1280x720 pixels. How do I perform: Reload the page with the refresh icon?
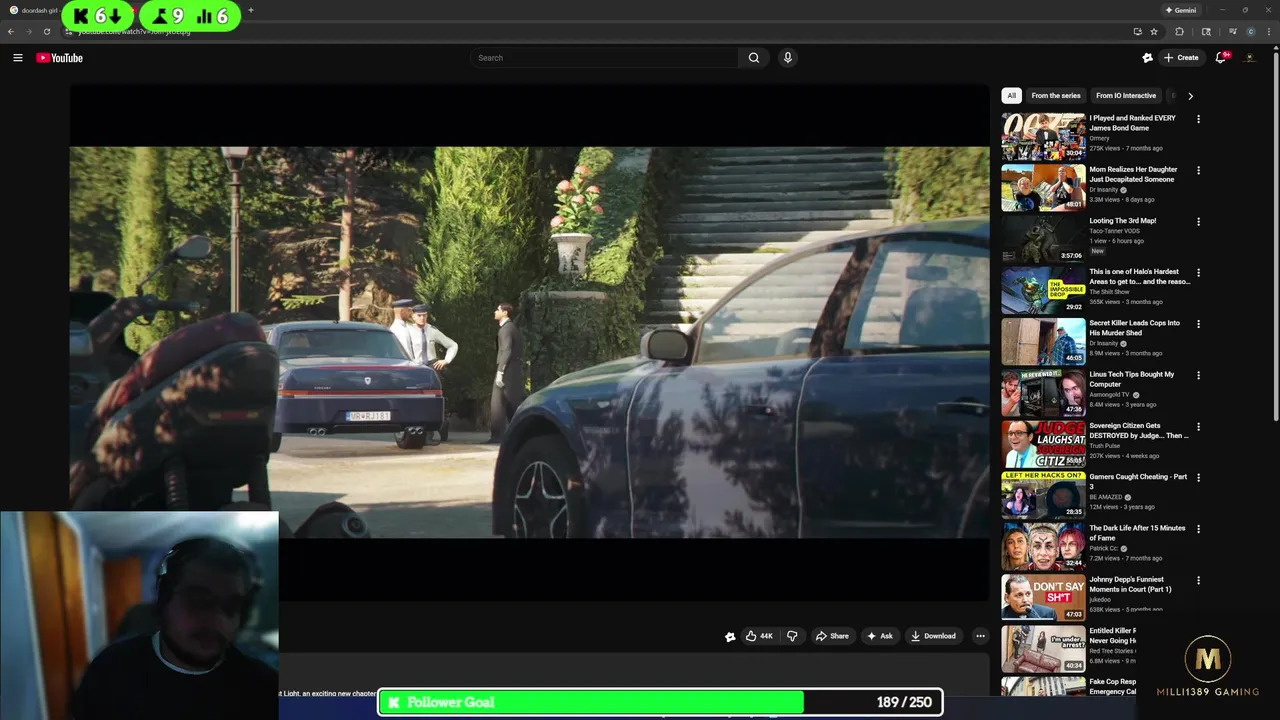tap(46, 31)
